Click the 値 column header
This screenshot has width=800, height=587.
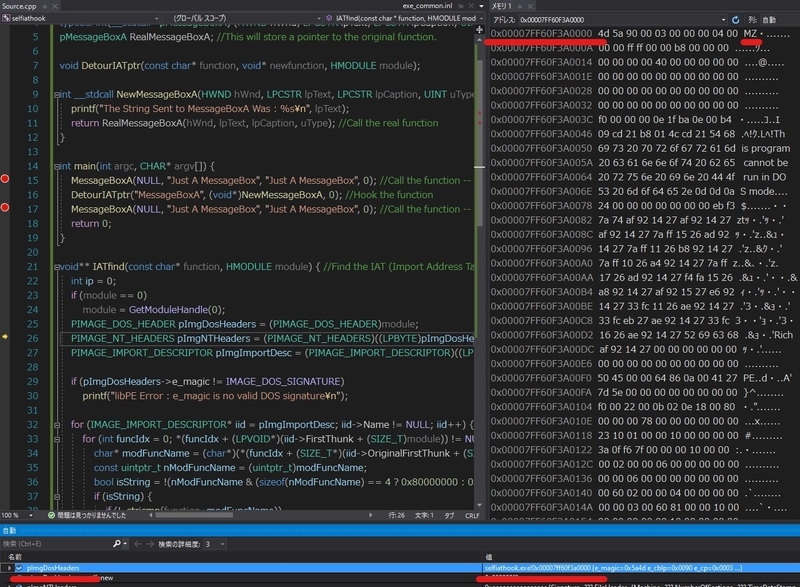pos(488,557)
